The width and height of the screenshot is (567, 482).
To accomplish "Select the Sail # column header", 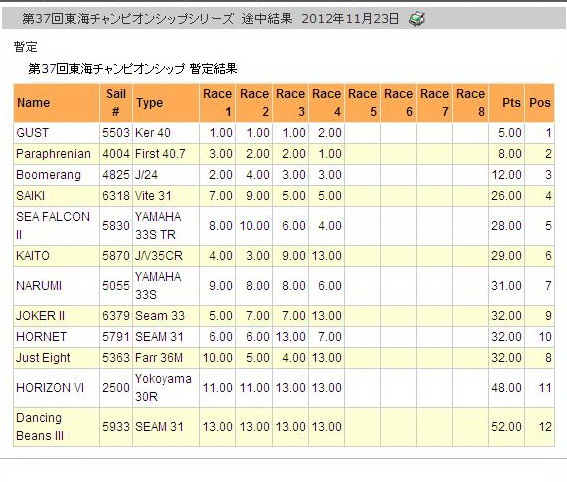I will (116, 103).
